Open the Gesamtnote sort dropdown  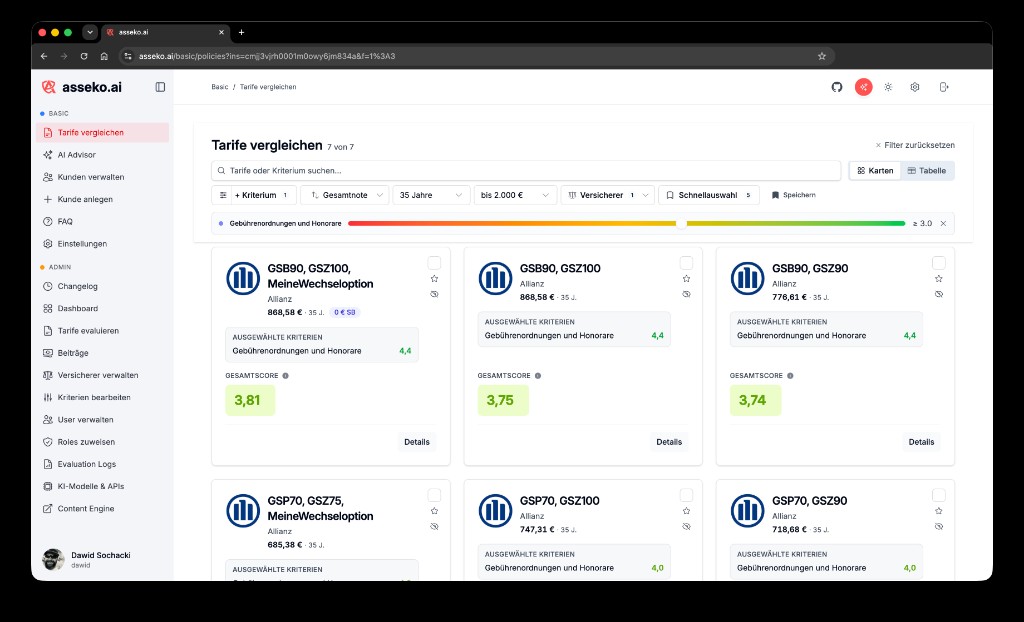[345, 195]
